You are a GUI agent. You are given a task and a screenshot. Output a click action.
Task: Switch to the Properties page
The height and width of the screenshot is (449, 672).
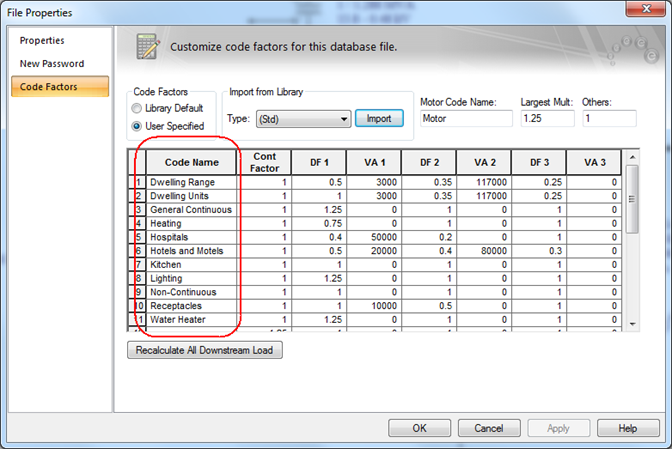[42, 41]
